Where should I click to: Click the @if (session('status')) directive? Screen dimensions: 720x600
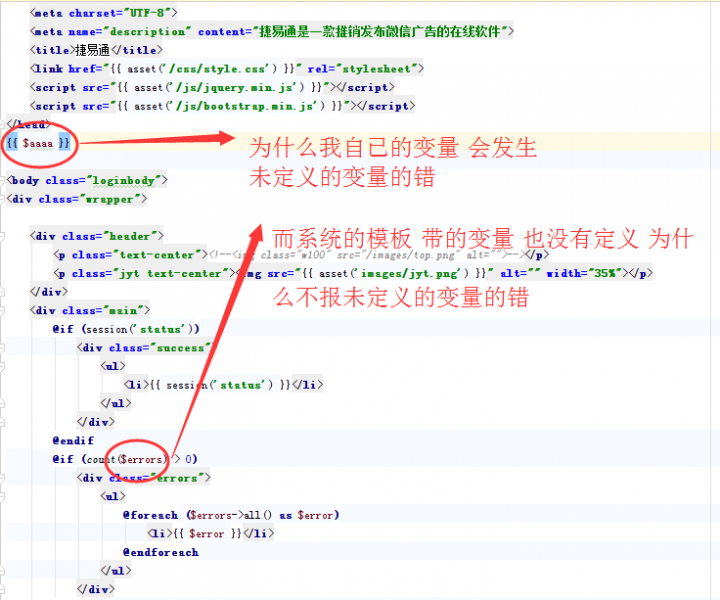[126, 329]
